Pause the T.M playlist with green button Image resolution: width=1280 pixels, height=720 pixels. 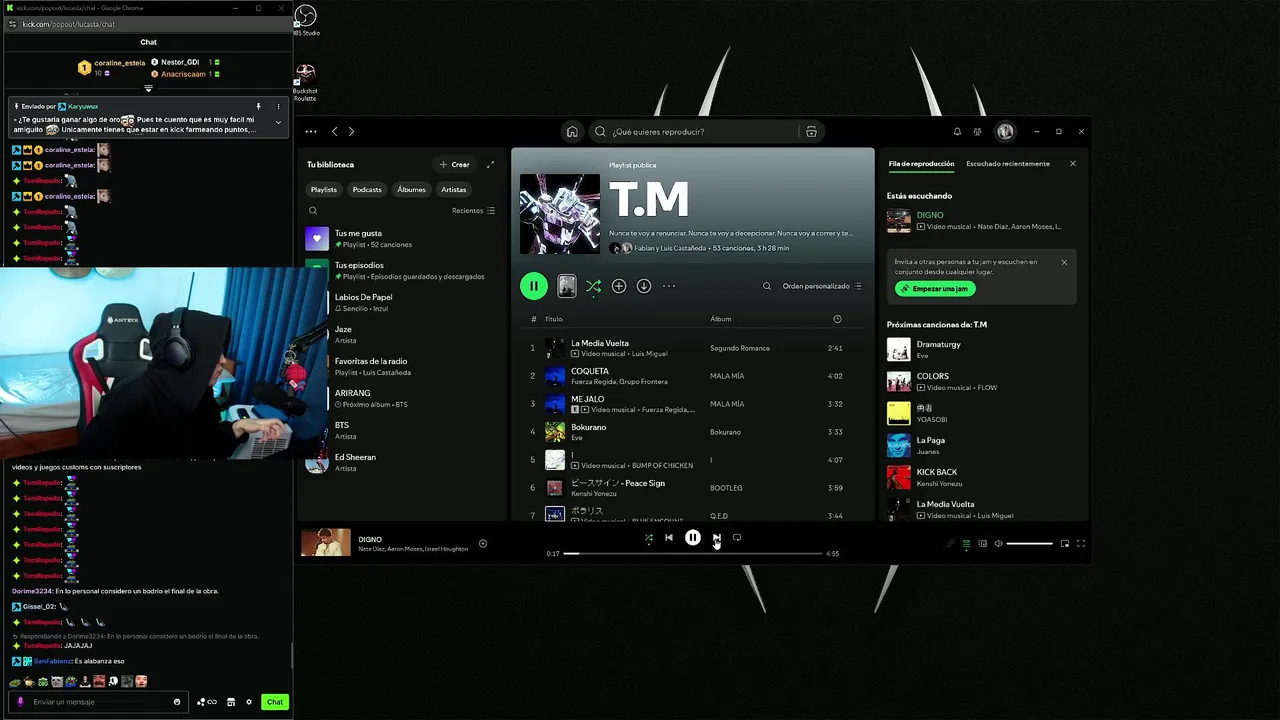tap(534, 286)
